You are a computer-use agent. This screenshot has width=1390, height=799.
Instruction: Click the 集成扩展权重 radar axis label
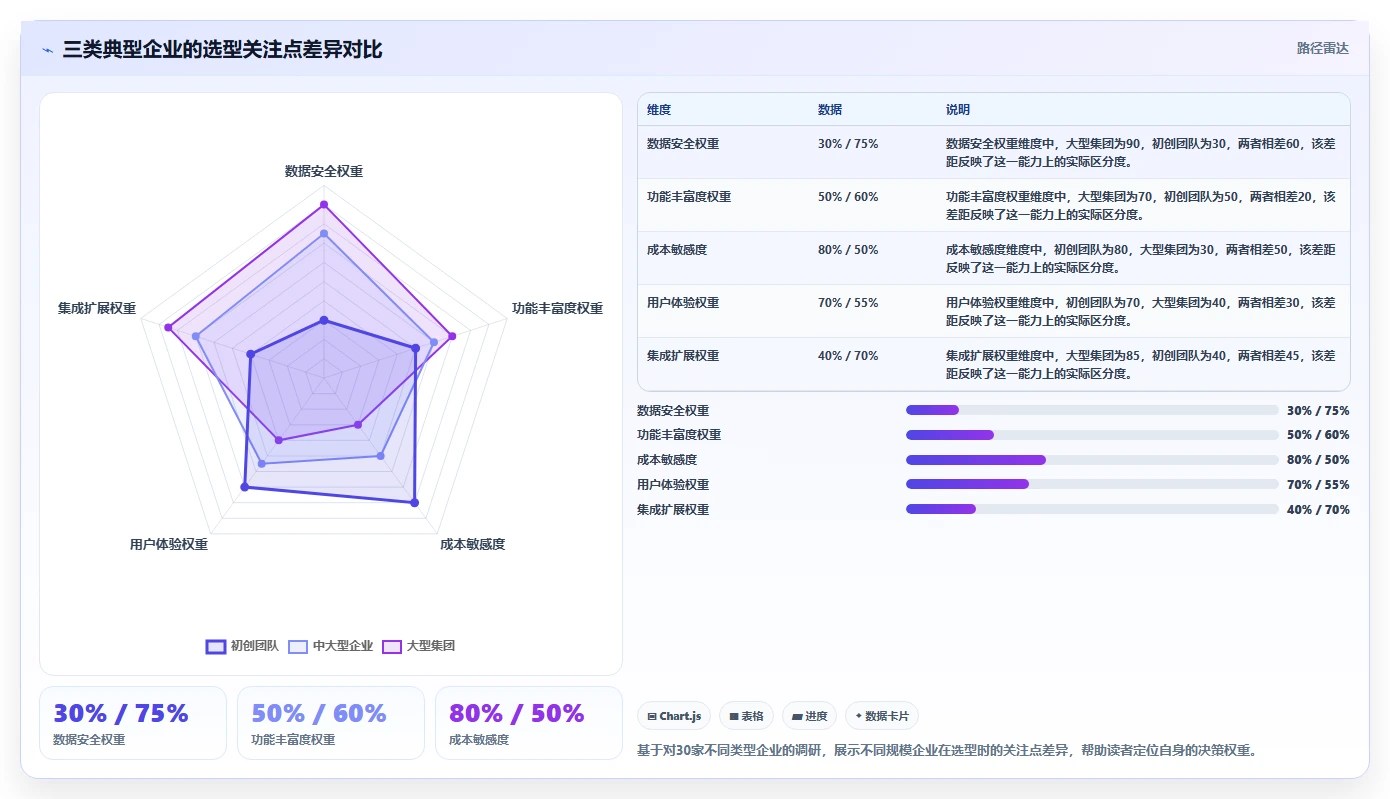click(x=97, y=309)
